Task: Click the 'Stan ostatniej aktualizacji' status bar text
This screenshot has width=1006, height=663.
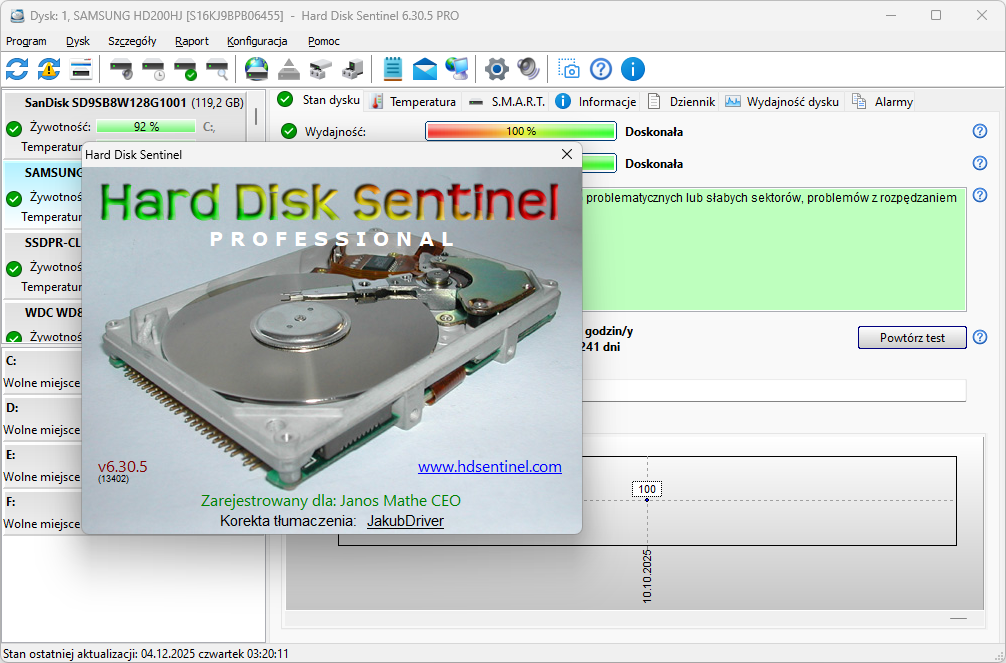Action: [x=146, y=654]
